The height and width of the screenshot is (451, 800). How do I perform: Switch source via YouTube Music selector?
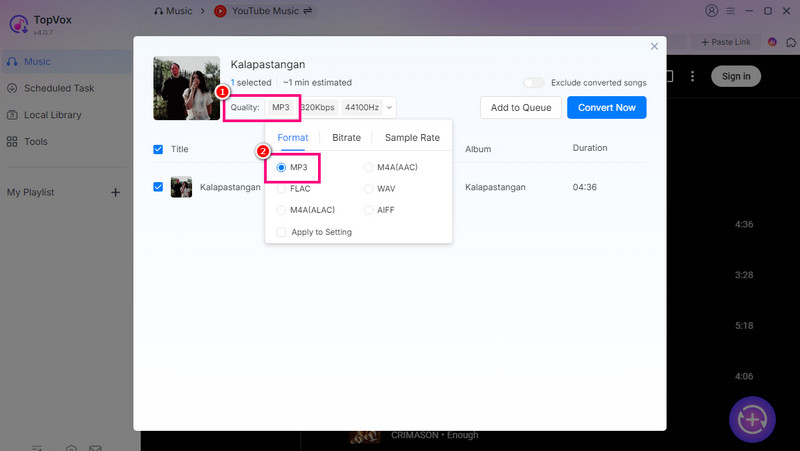click(x=263, y=11)
